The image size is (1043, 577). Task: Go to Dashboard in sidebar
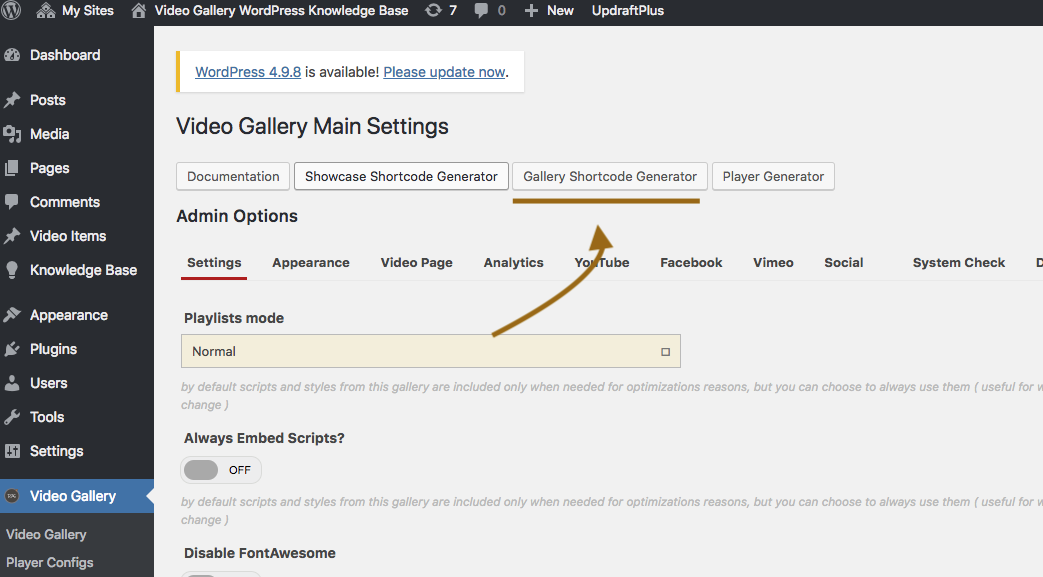(x=65, y=55)
